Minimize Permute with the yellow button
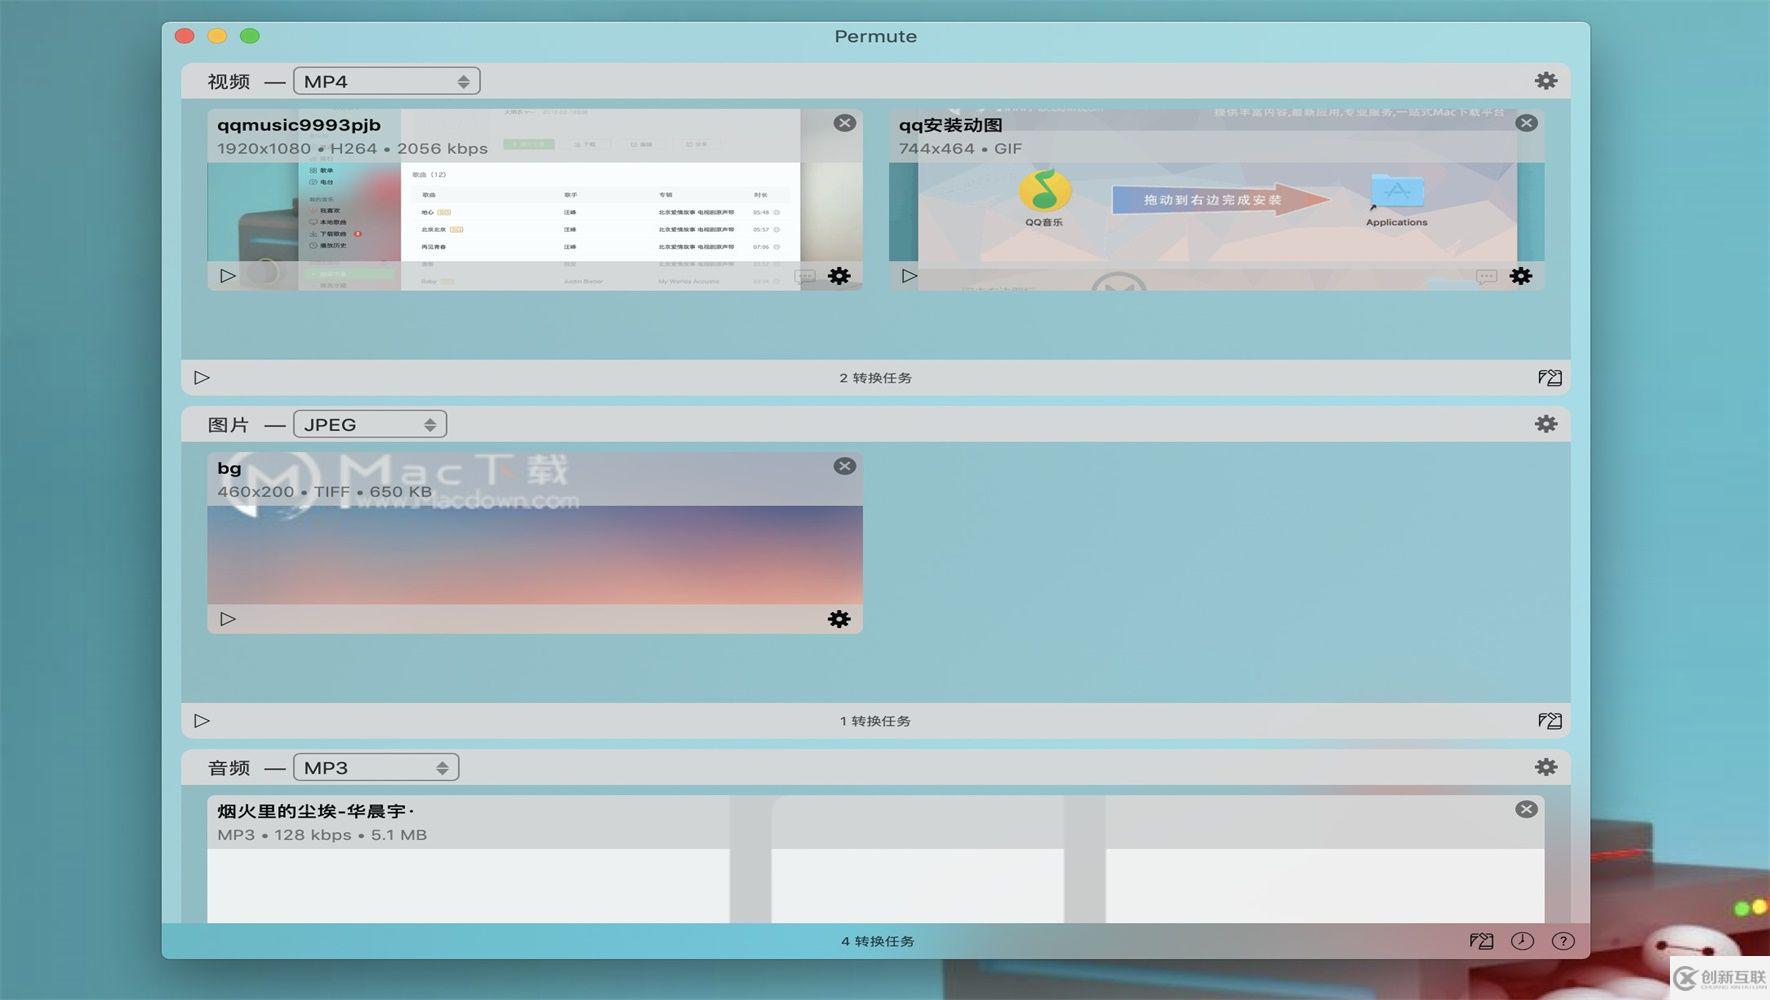Screen dimensions: 1770x1000 (x=217, y=36)
